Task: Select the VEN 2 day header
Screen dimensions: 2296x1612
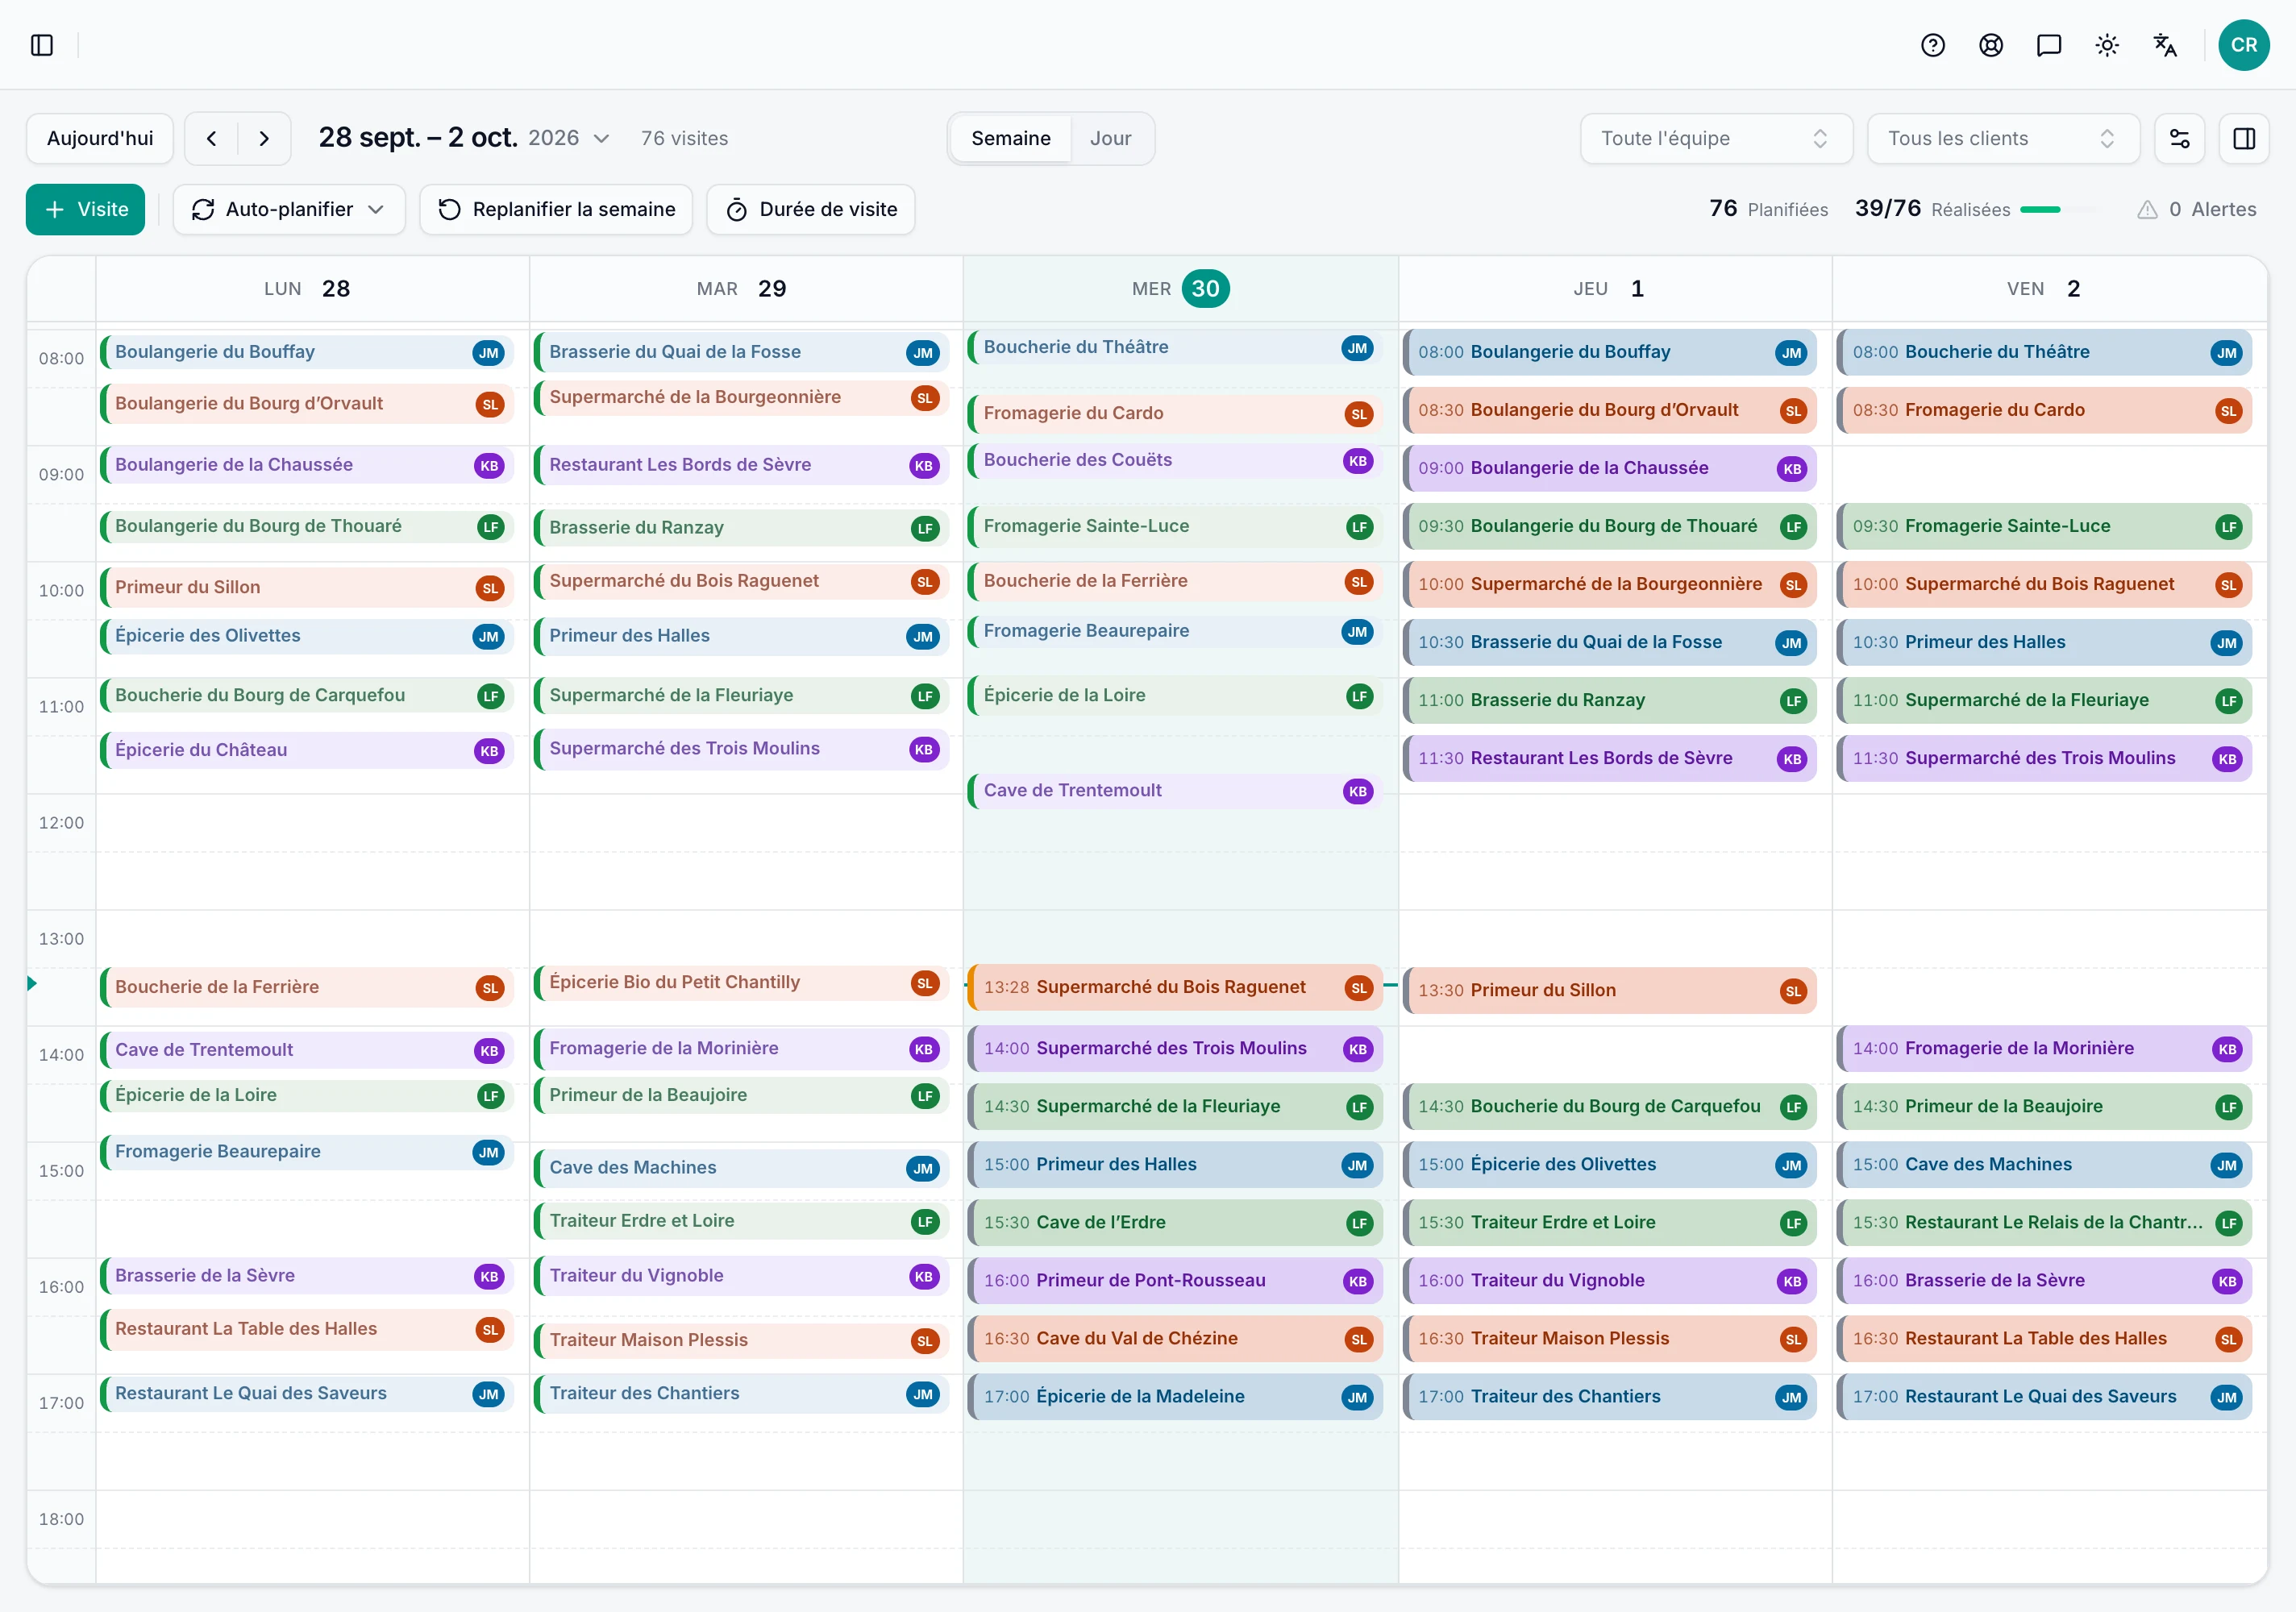Action: pyautogui.click(x=2049, y=288)
